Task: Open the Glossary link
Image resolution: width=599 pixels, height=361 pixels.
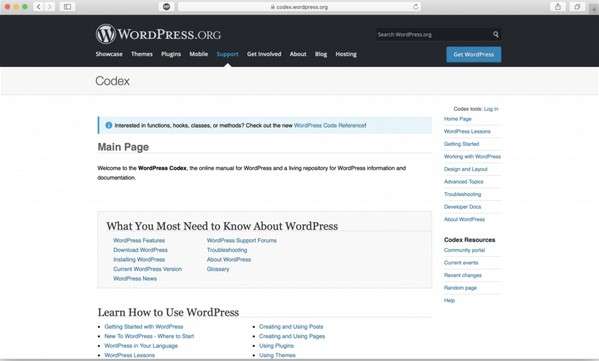Action: pyautogui.click(x=218, y=269)
